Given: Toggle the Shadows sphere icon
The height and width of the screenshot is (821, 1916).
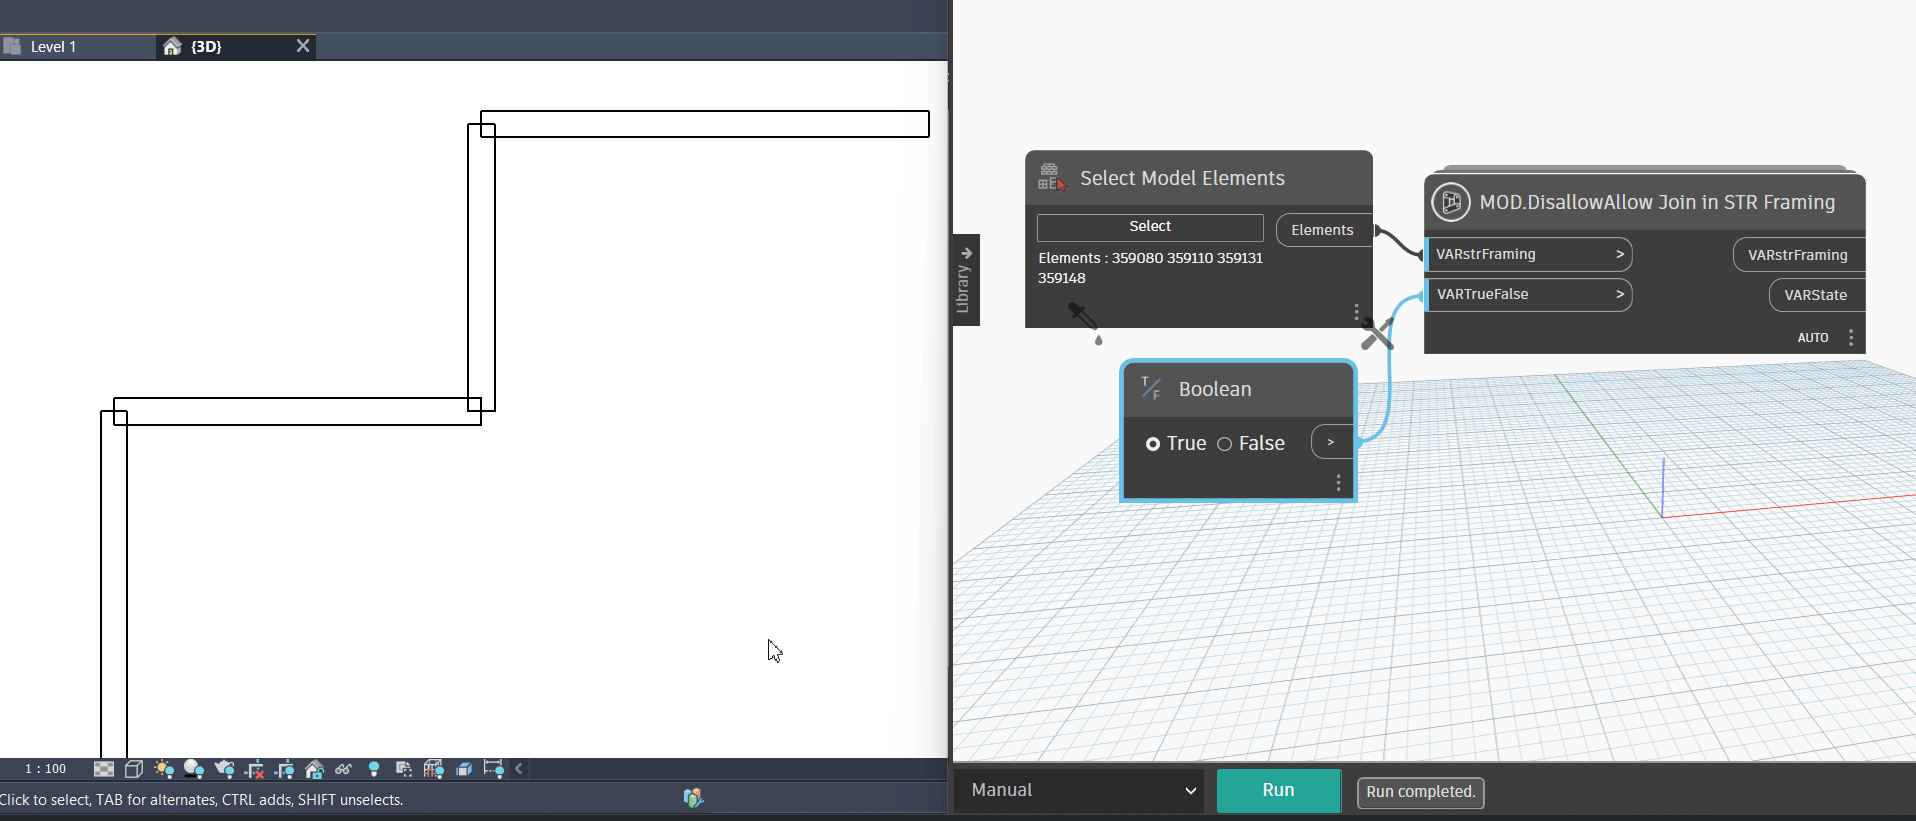Looking at the screenshot, I should pos(194,769).
